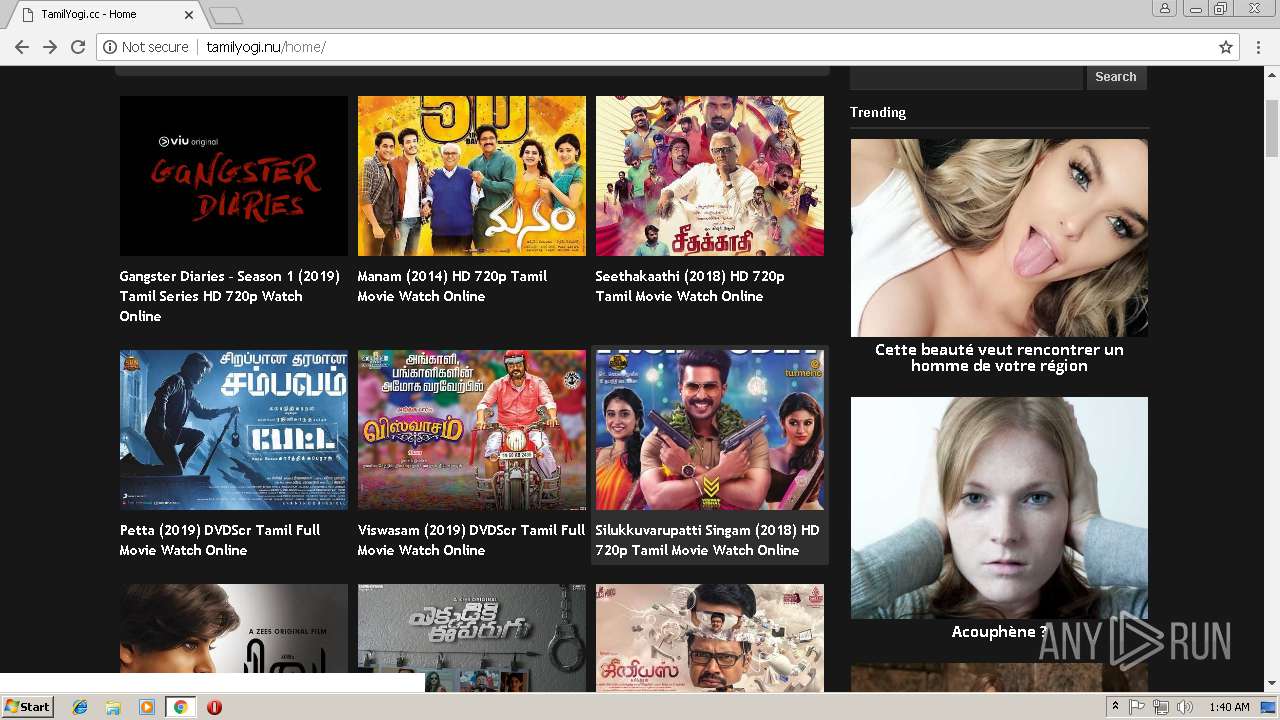Go back to the previous page

(x=22, y=47)
